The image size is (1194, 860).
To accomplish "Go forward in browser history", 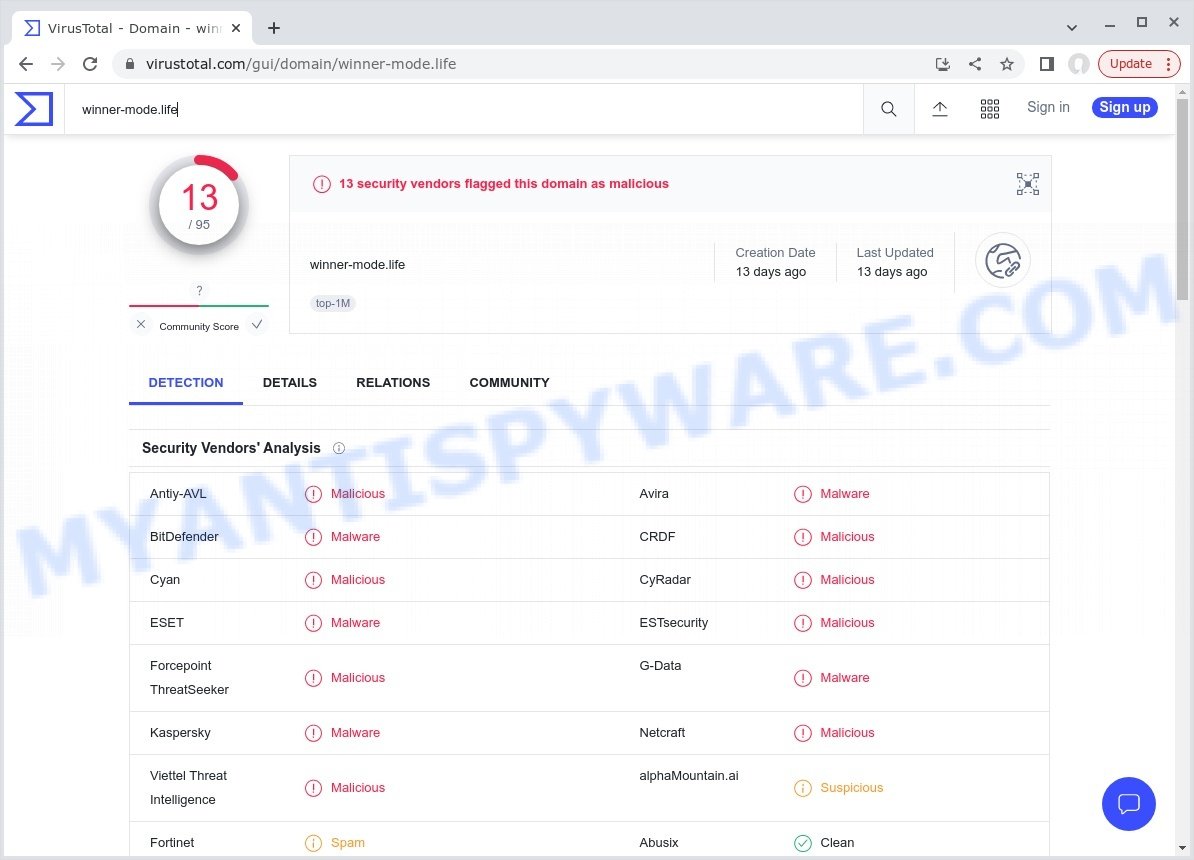I will tap(58, 64).
